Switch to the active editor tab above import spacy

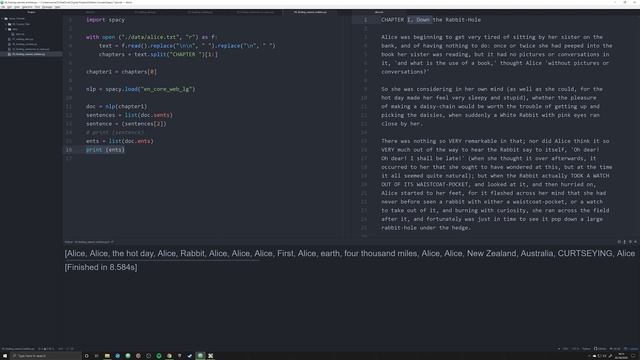[x=310, y=12]
